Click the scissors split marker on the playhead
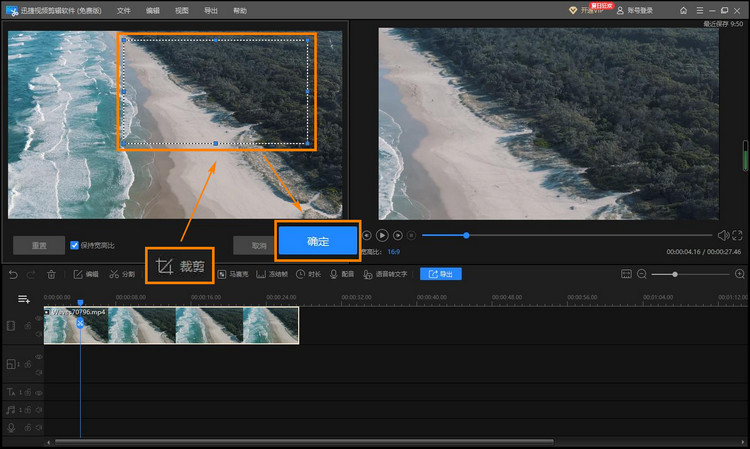This screenshot has height=449, width=750. (x=80, y=323)
